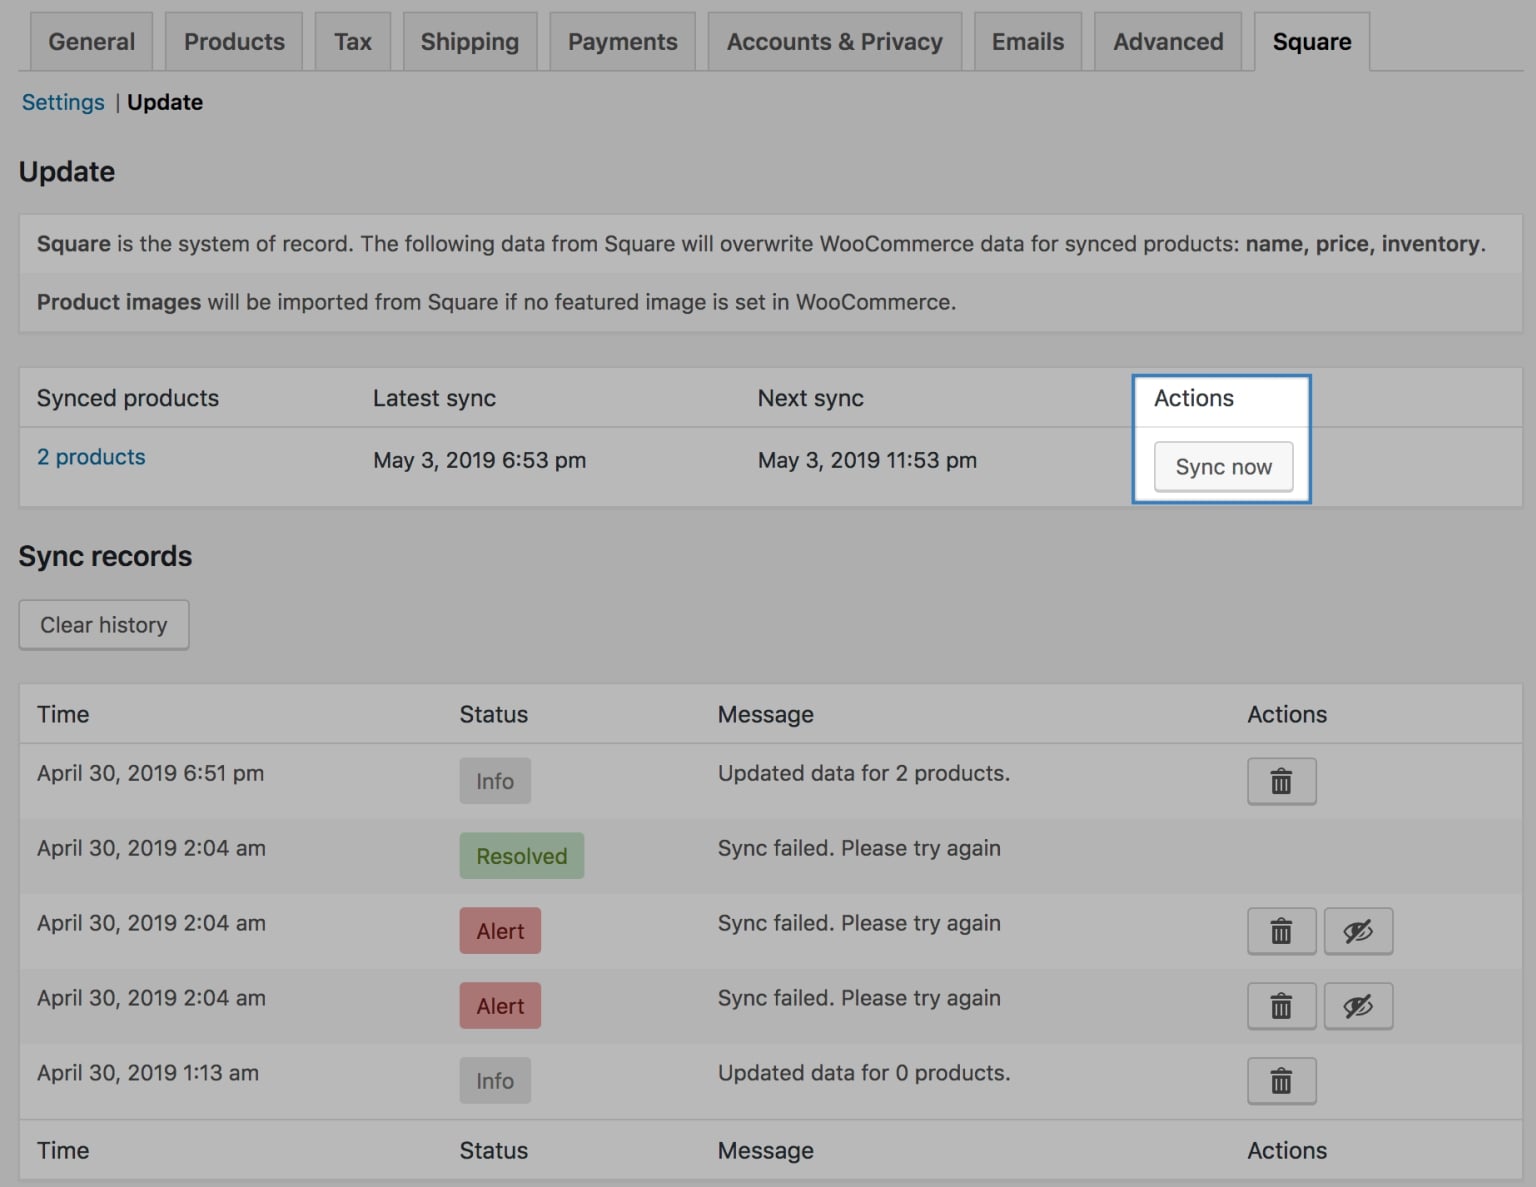Switch to the General tab
Screen dimensions: 1536x1187
[x=91, y=42]
